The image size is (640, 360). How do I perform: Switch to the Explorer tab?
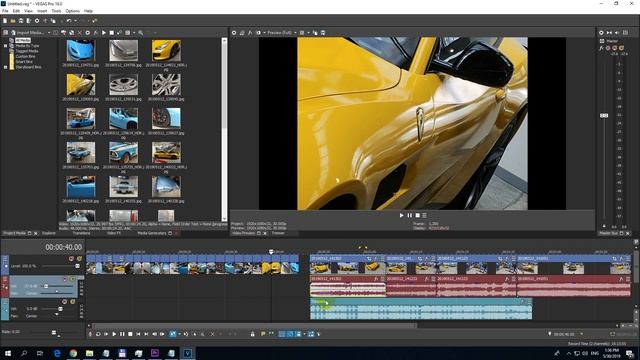pyautogui.click(x=49, y=233)
